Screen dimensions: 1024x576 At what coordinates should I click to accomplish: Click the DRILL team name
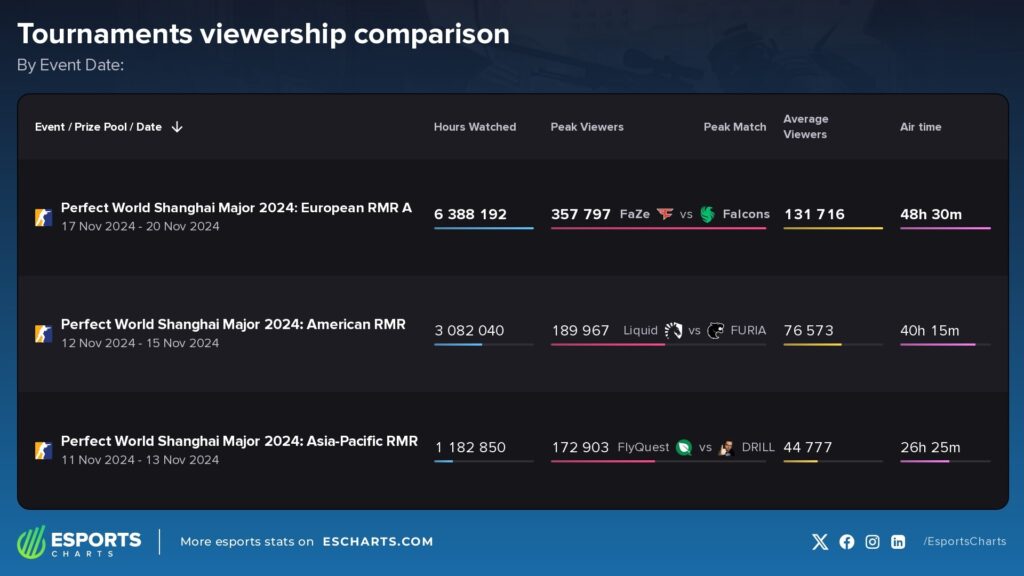[x=758, y=447]
